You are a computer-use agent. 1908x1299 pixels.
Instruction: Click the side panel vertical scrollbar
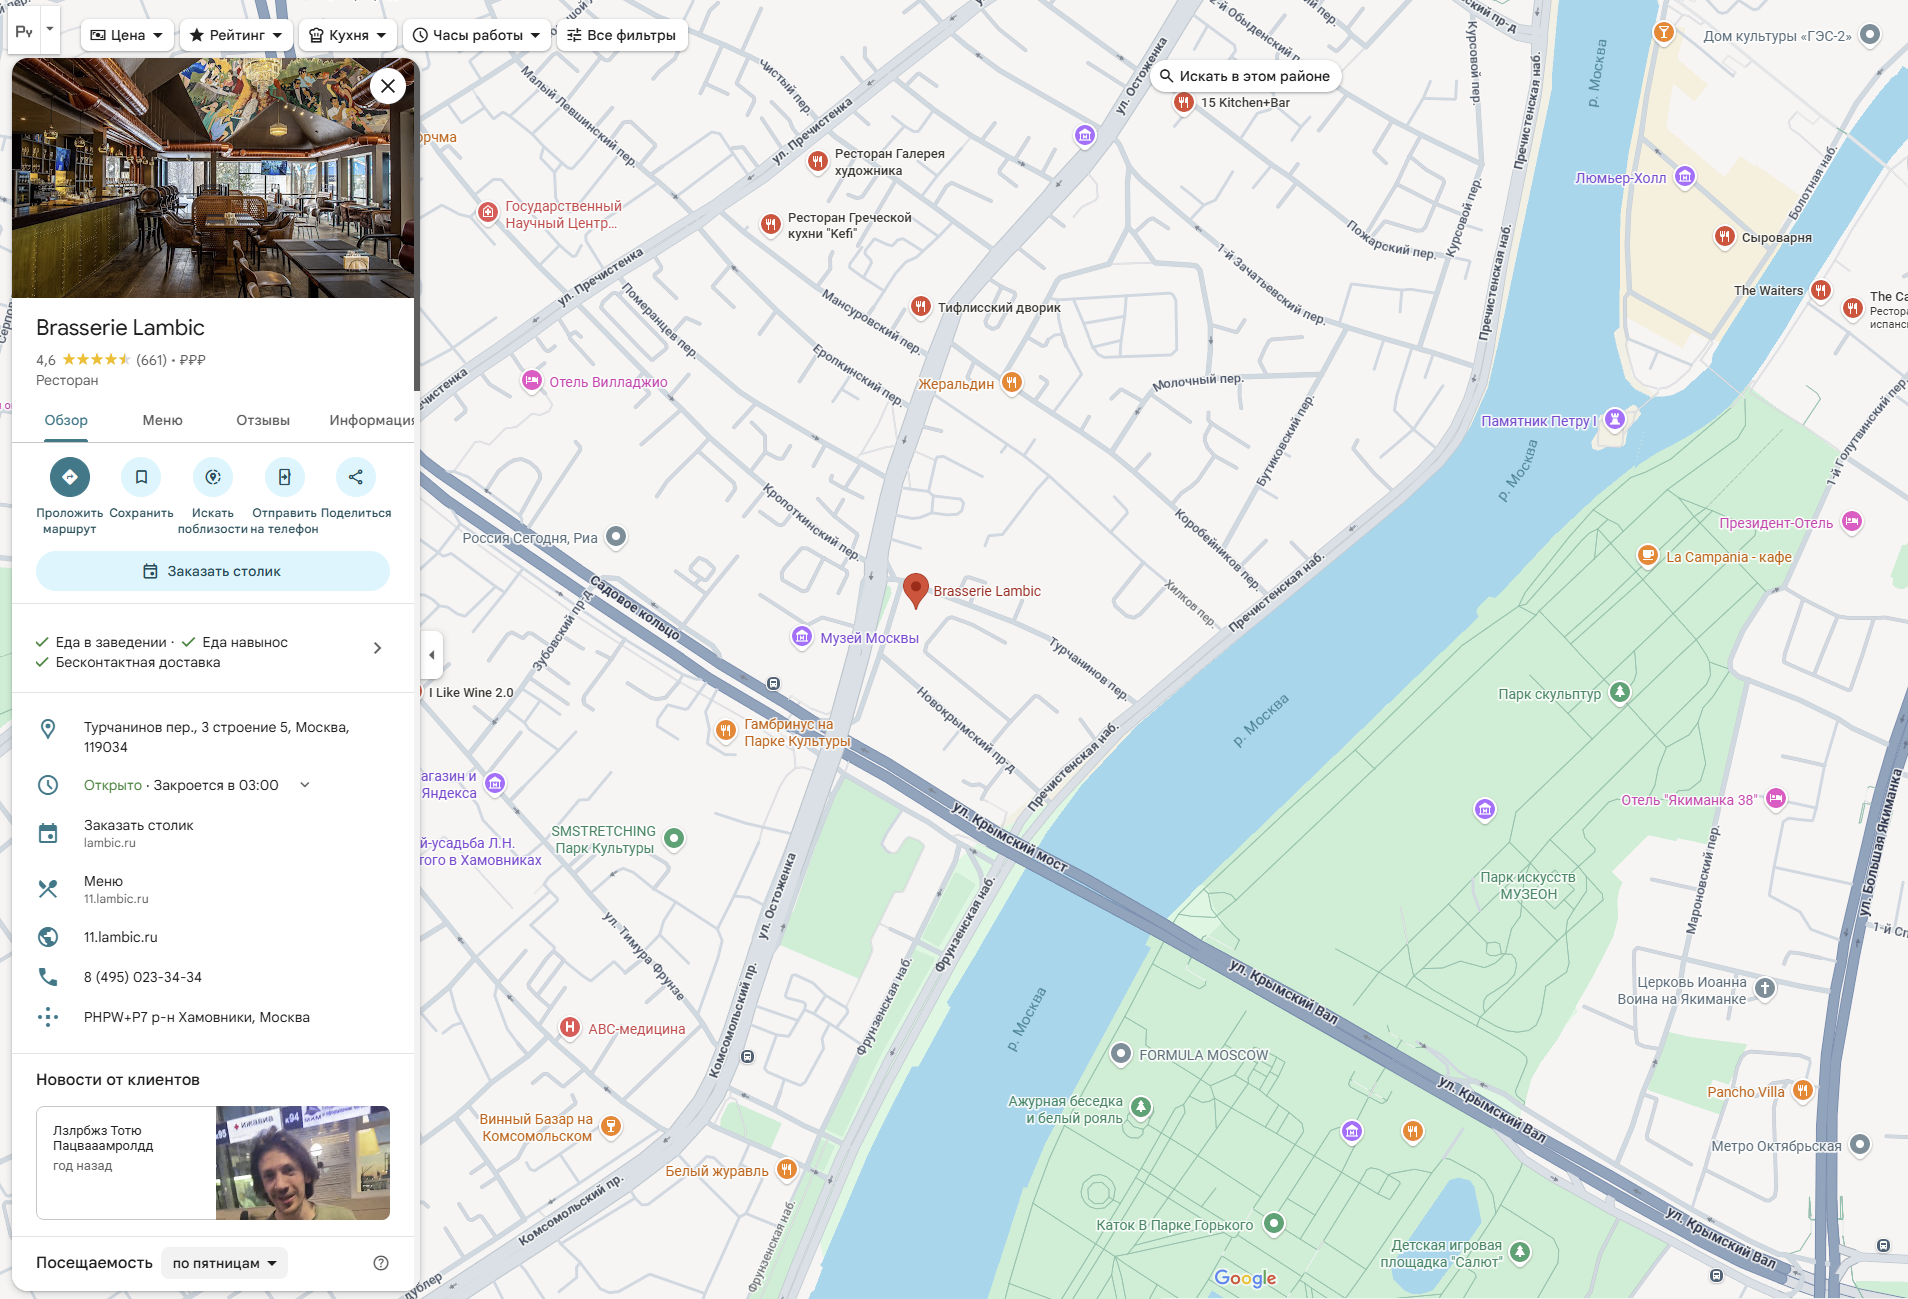(417, 225)
